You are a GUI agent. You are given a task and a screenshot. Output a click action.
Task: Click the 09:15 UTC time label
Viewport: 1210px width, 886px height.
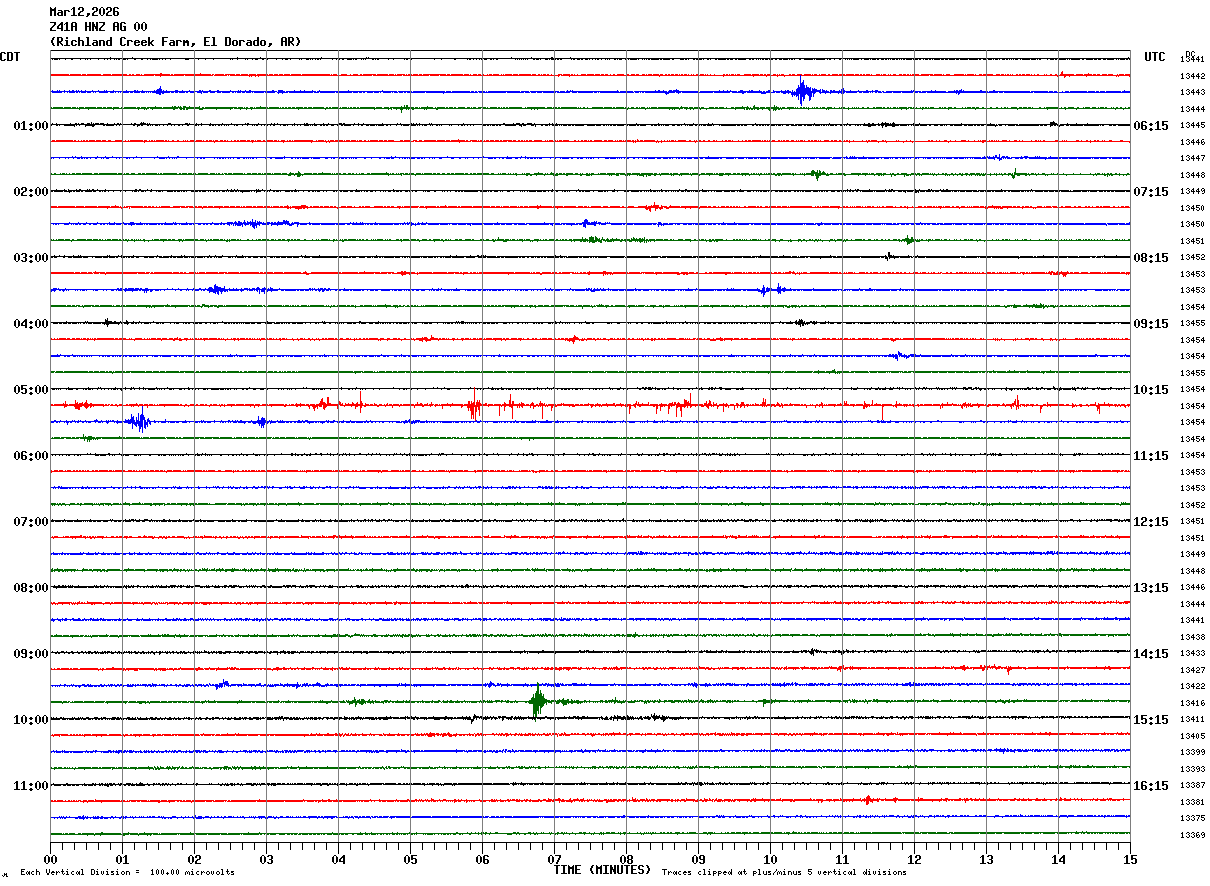[1151, 324]
